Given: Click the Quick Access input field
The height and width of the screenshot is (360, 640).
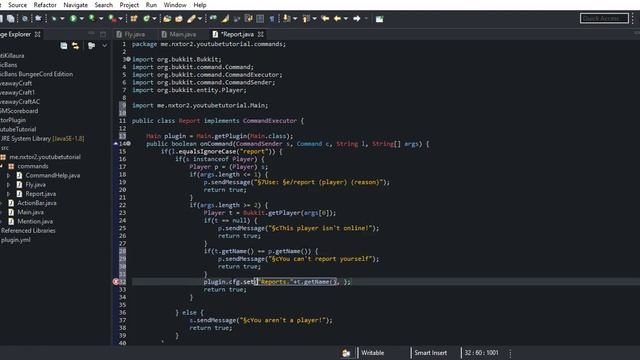Looking at the screenshot, I should (604, 18).
